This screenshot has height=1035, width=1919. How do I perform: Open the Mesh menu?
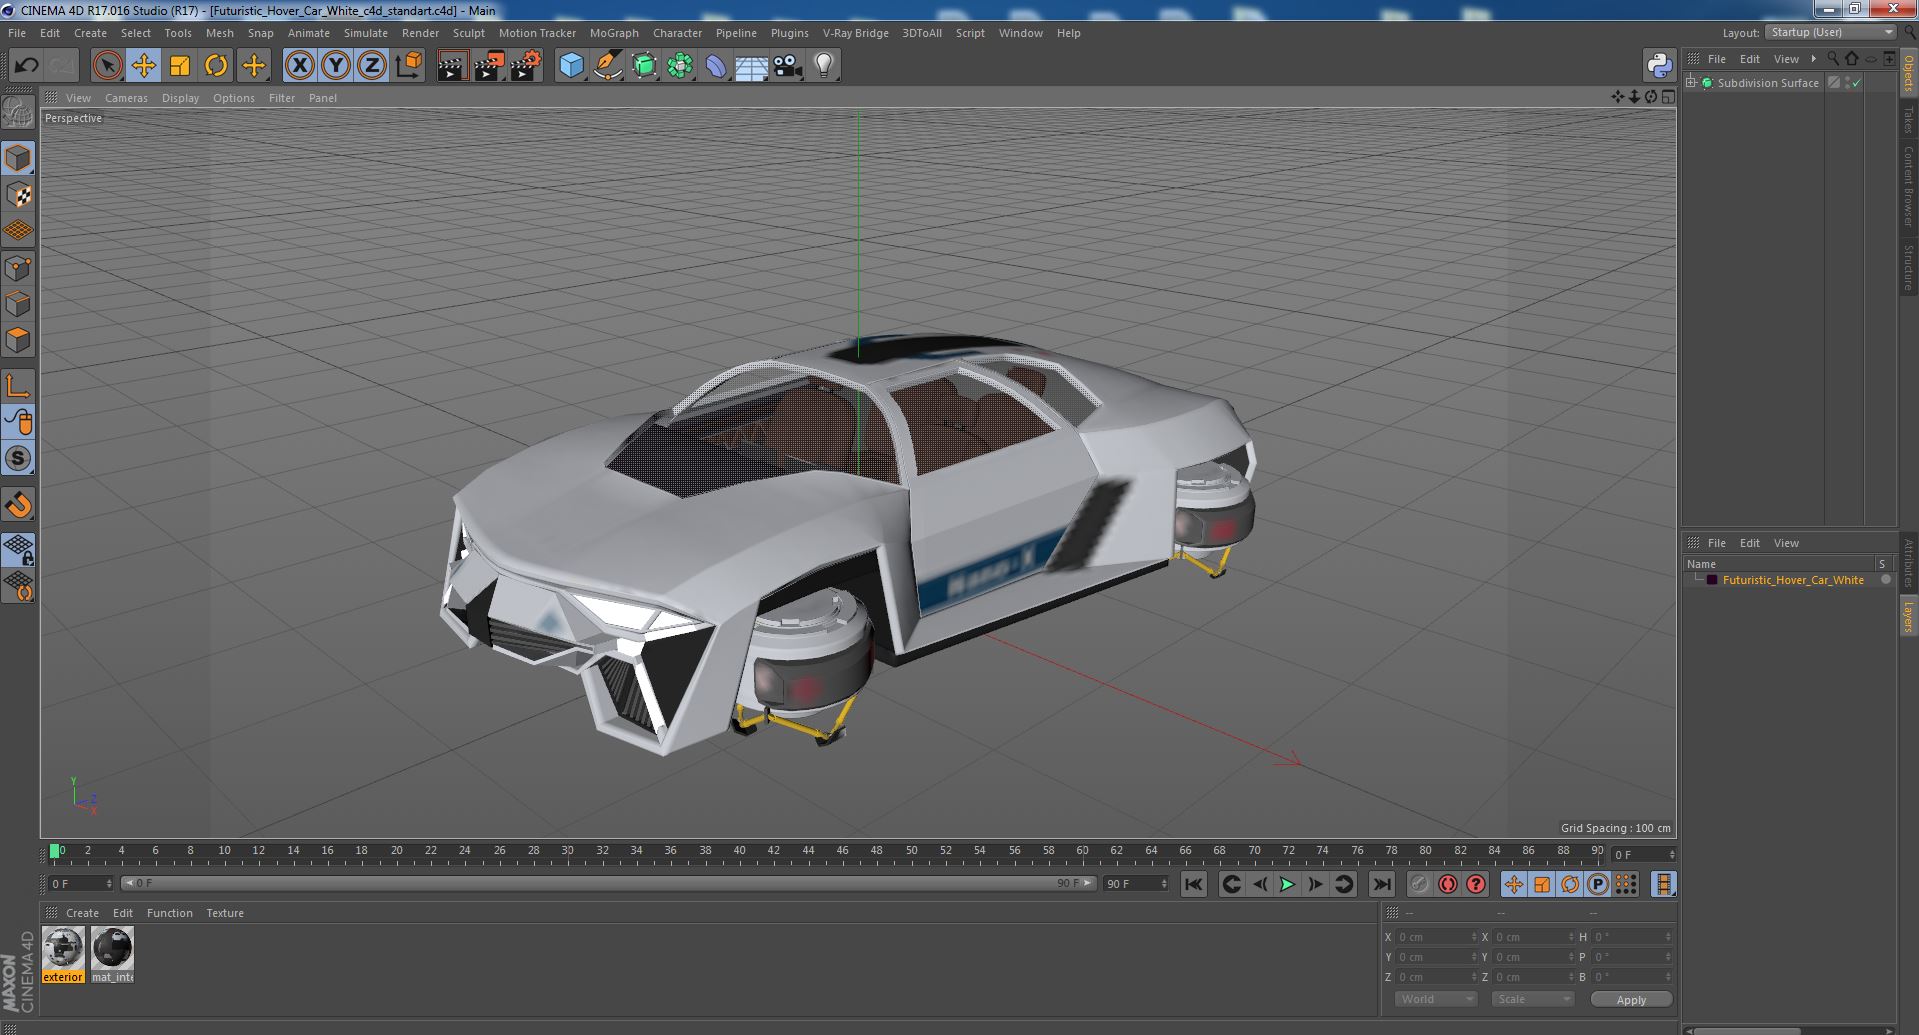pos(219,33)
